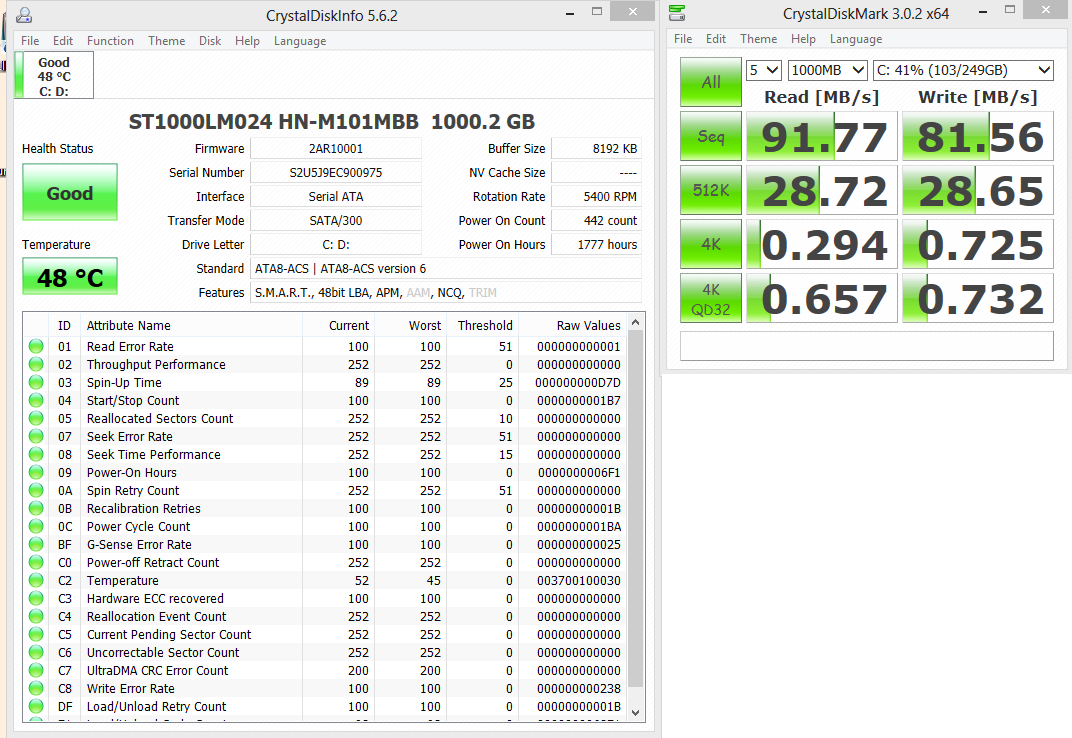Click the Seq read result 91.77

click(x=822, y=136)
